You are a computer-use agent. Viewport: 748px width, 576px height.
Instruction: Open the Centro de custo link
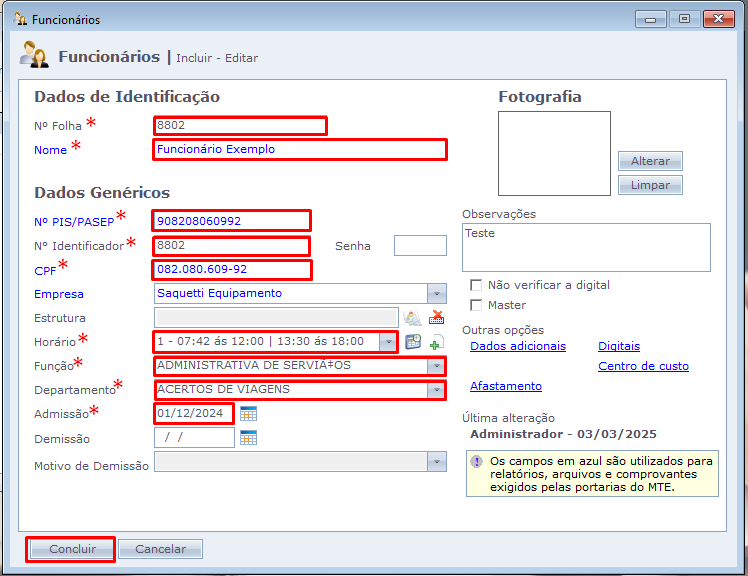[x=643, y=366]
